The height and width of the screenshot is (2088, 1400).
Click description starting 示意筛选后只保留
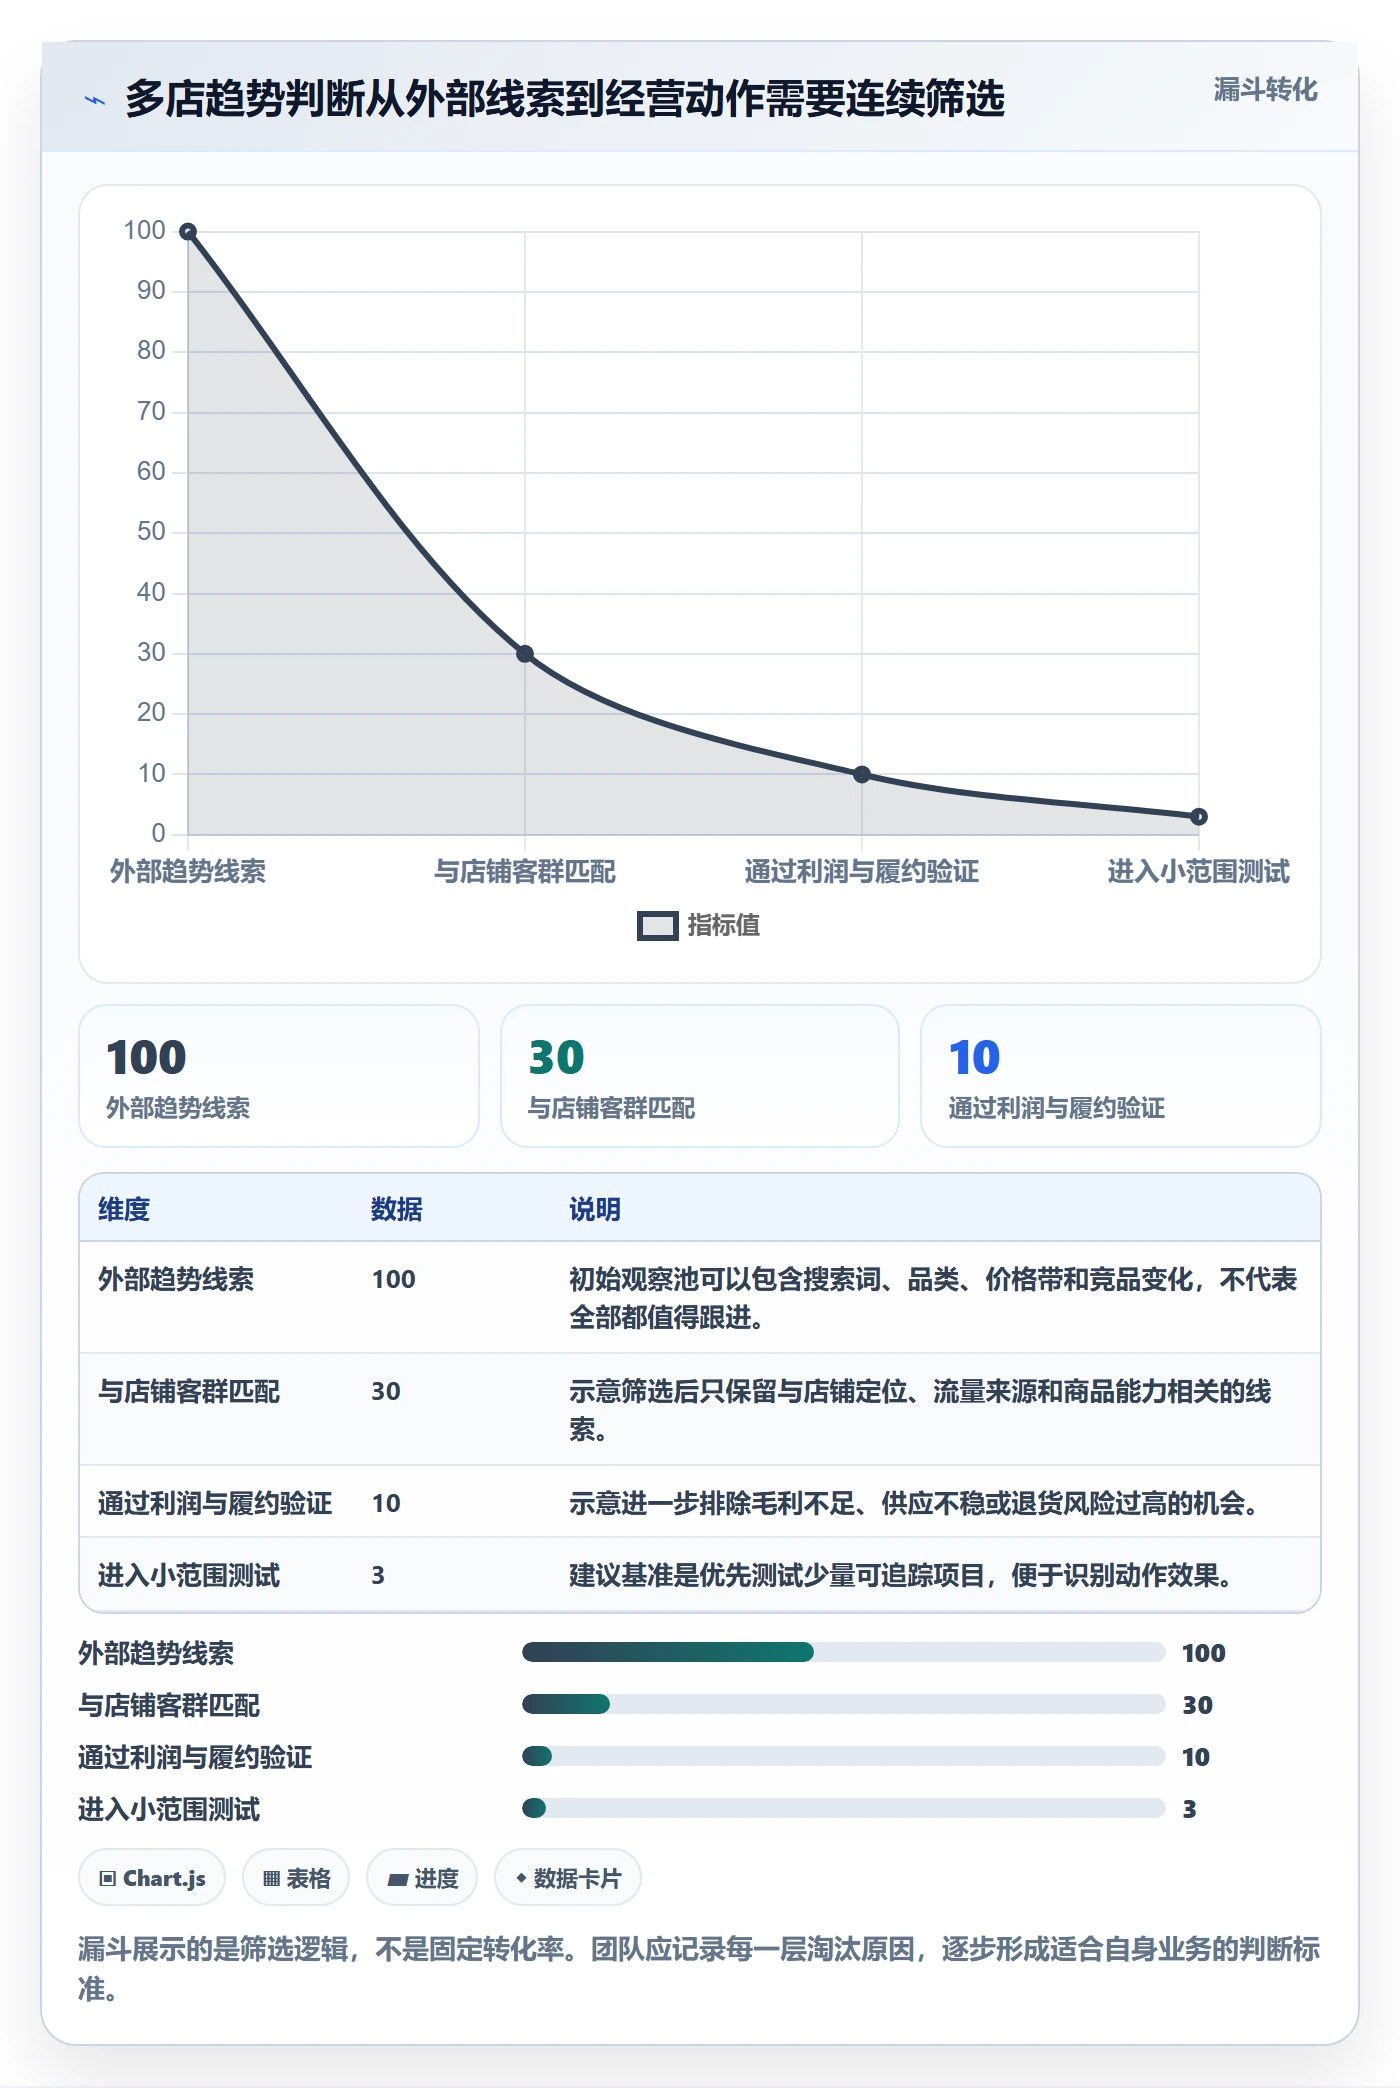click(x=920, y=1410)
